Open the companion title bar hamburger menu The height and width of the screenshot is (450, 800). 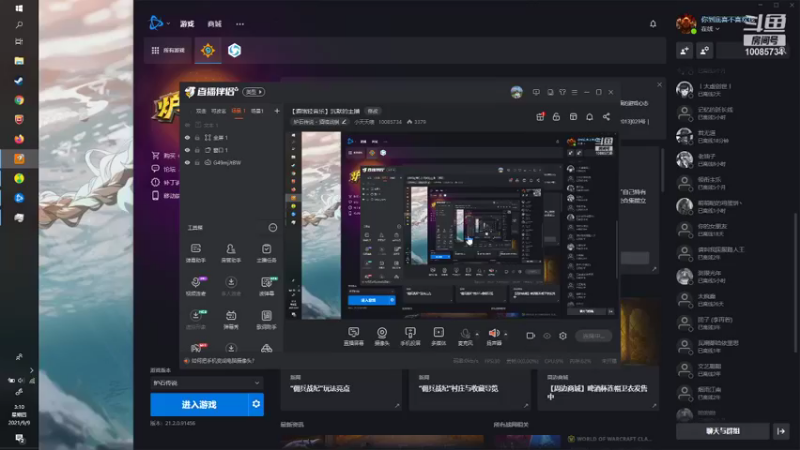click(574, 92)
